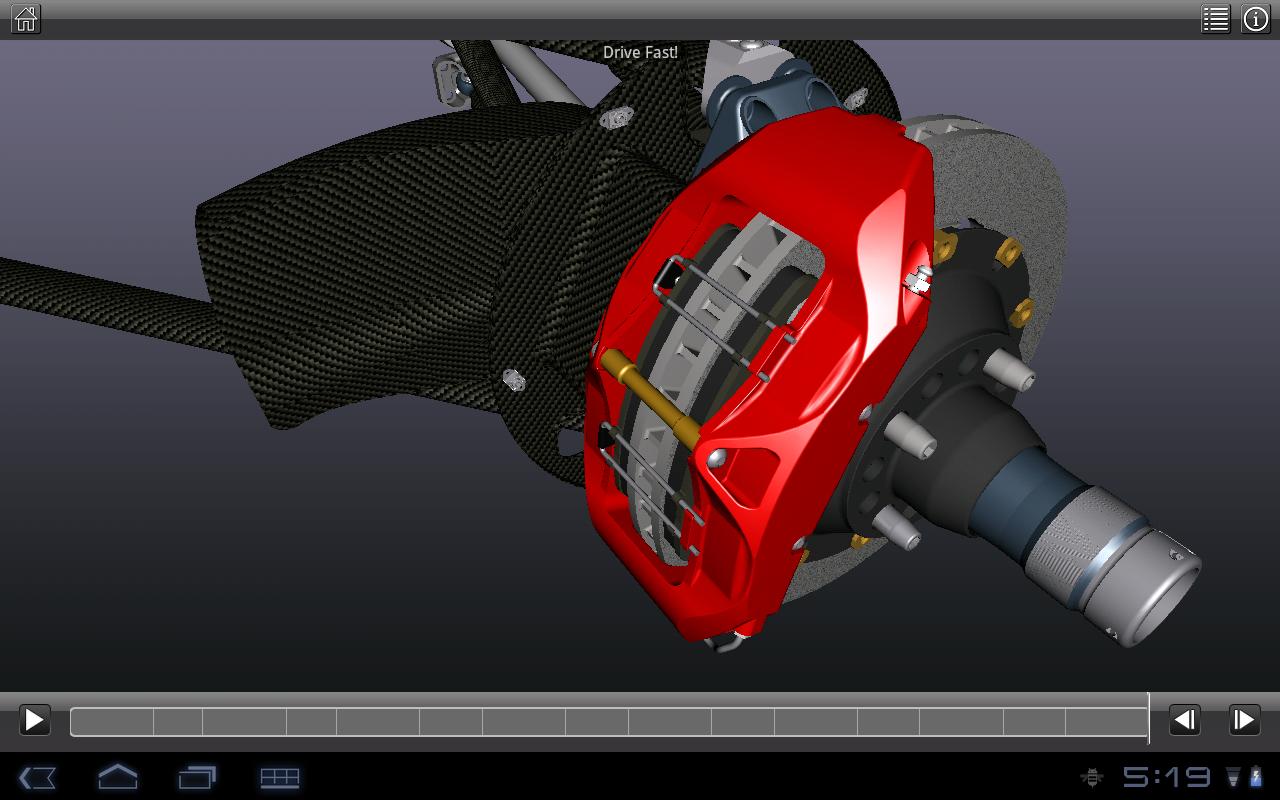Screen dimensions: 1280x800
Task: Tap the battery indicator icon
Action: [x=1256, y=777]
